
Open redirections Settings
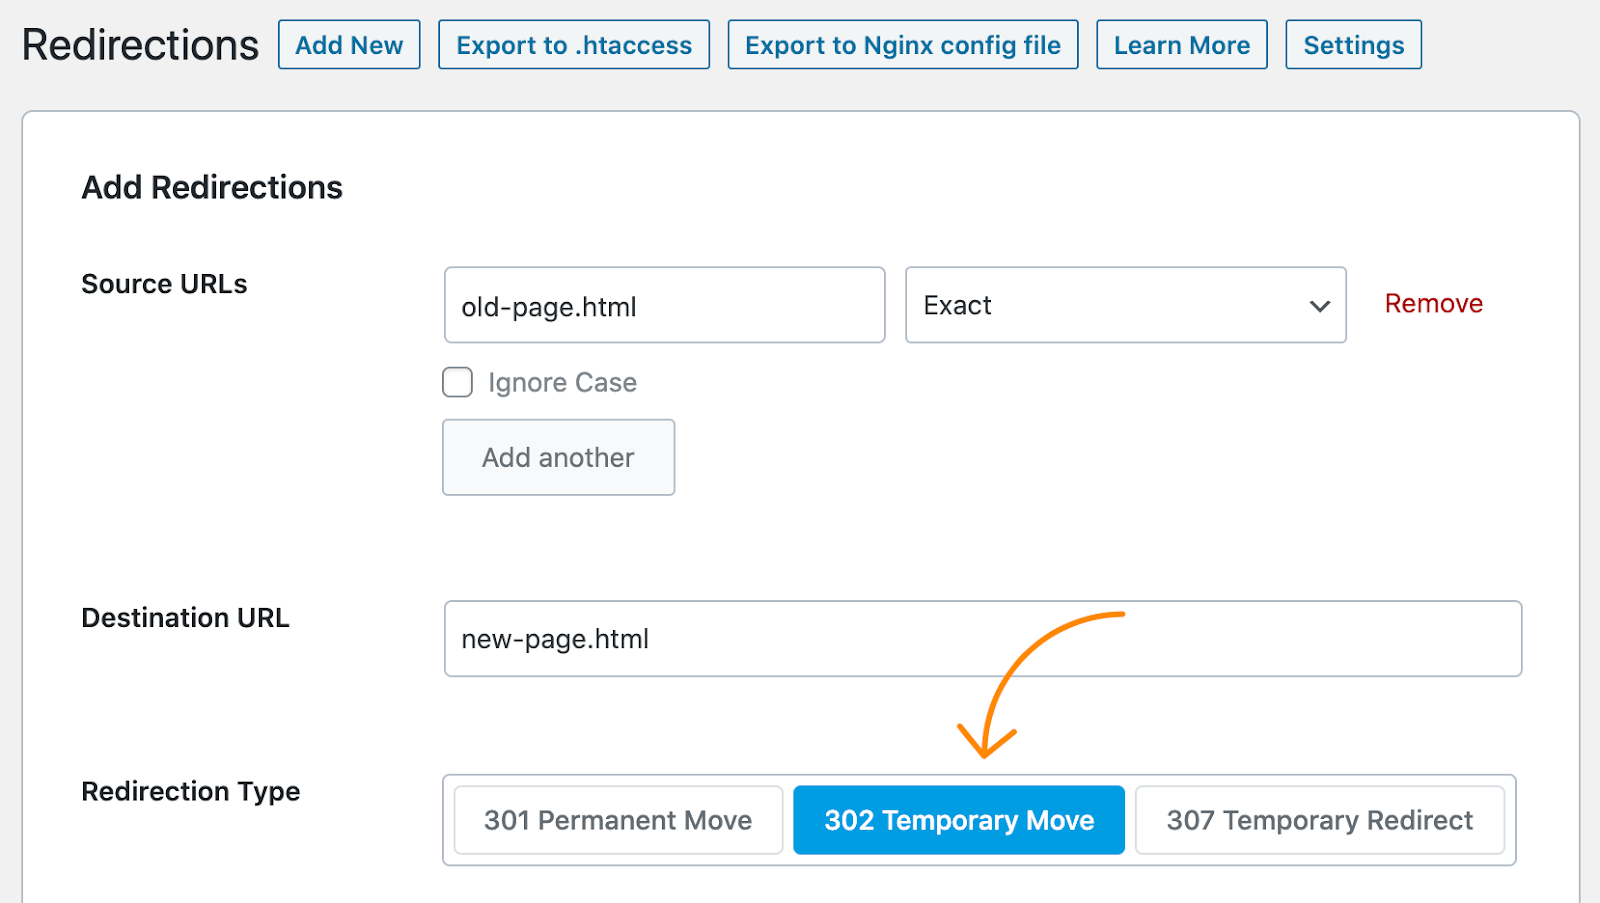pyautogui.click(x=1353, y=45)
